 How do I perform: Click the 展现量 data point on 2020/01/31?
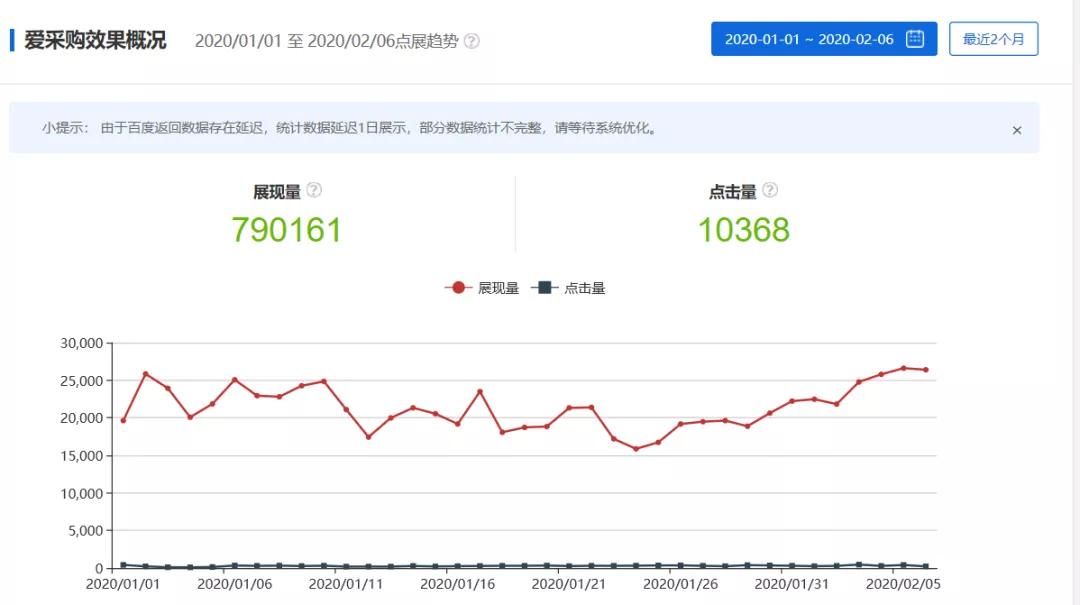point(792,401)
